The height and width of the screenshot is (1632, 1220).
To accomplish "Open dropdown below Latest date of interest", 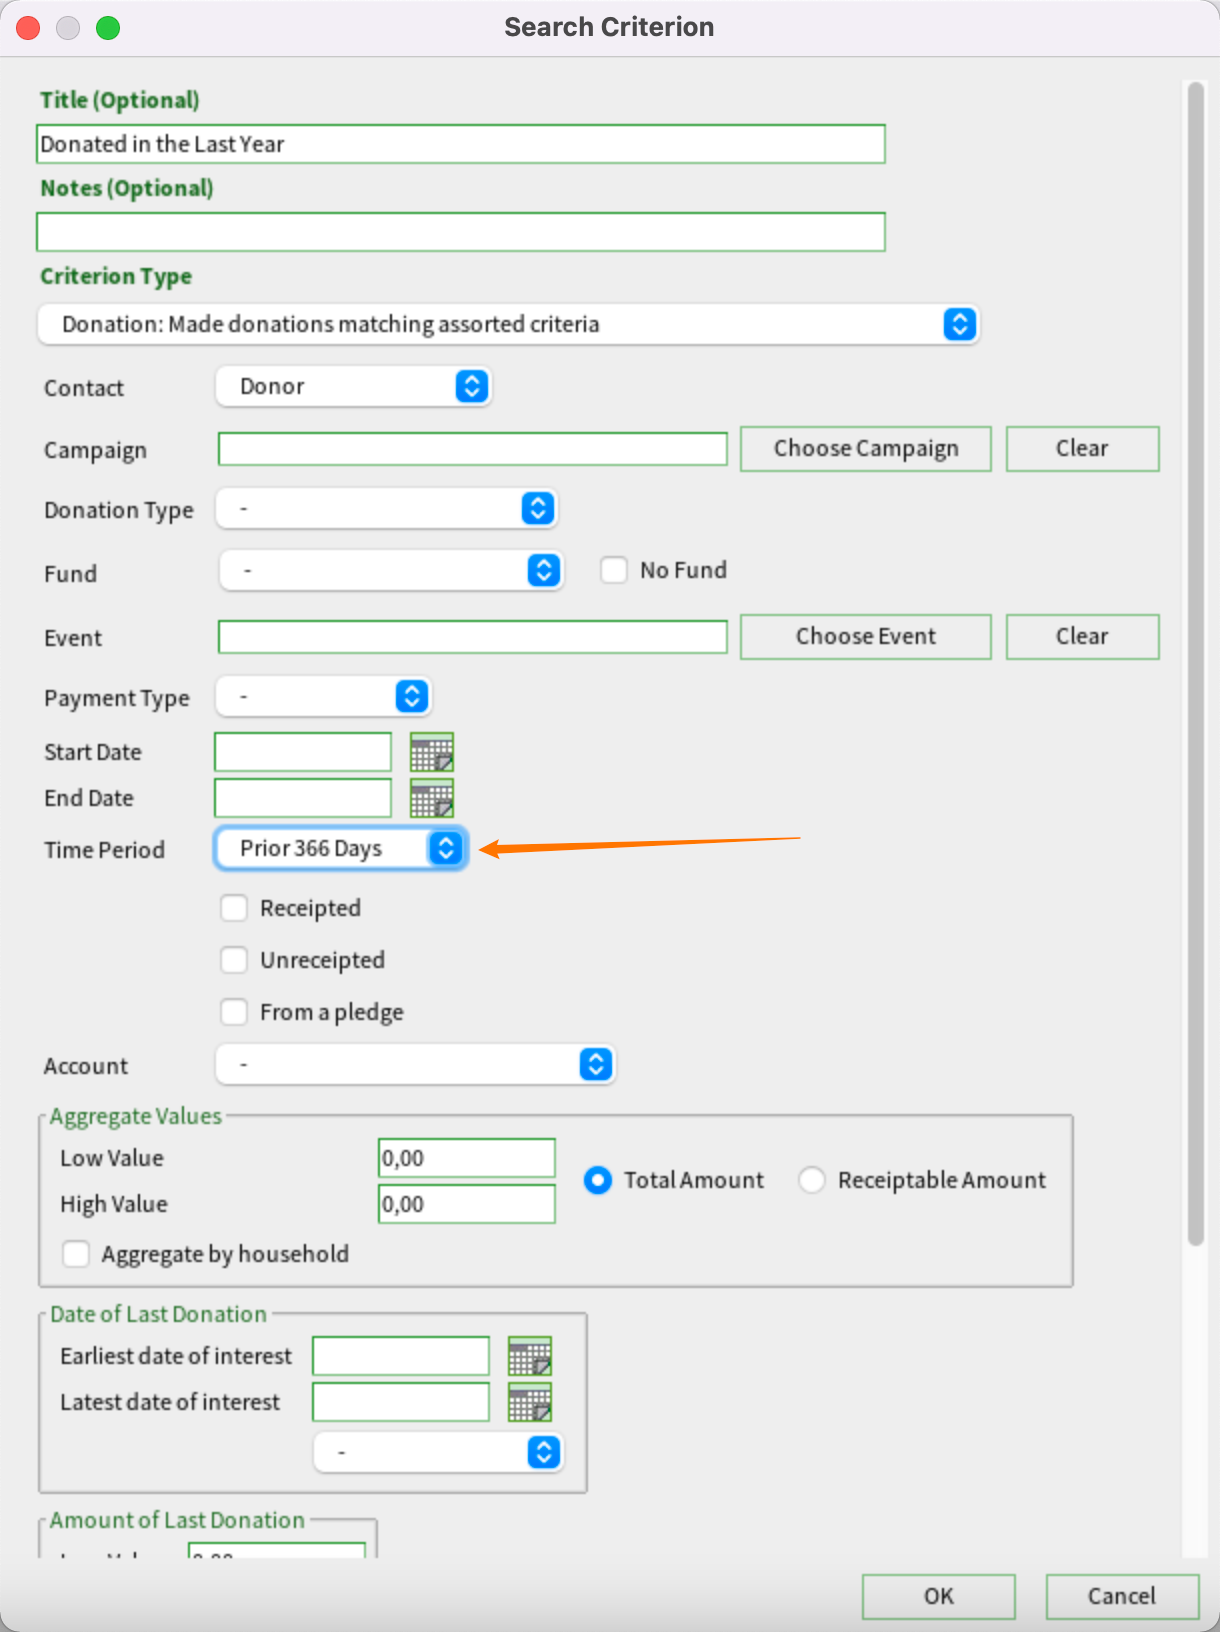I will point(439,1452).
